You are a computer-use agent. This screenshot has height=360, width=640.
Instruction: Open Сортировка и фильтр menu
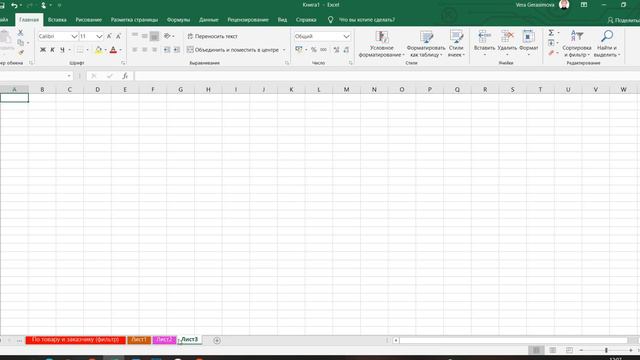click(x=577, y=44)
